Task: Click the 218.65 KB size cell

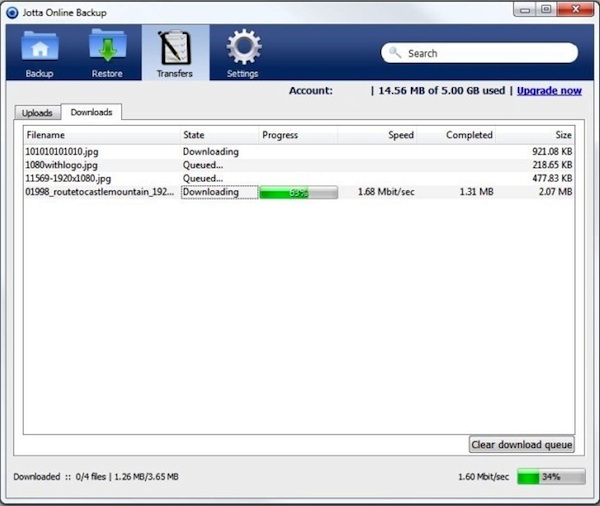Action: (552, 165)
